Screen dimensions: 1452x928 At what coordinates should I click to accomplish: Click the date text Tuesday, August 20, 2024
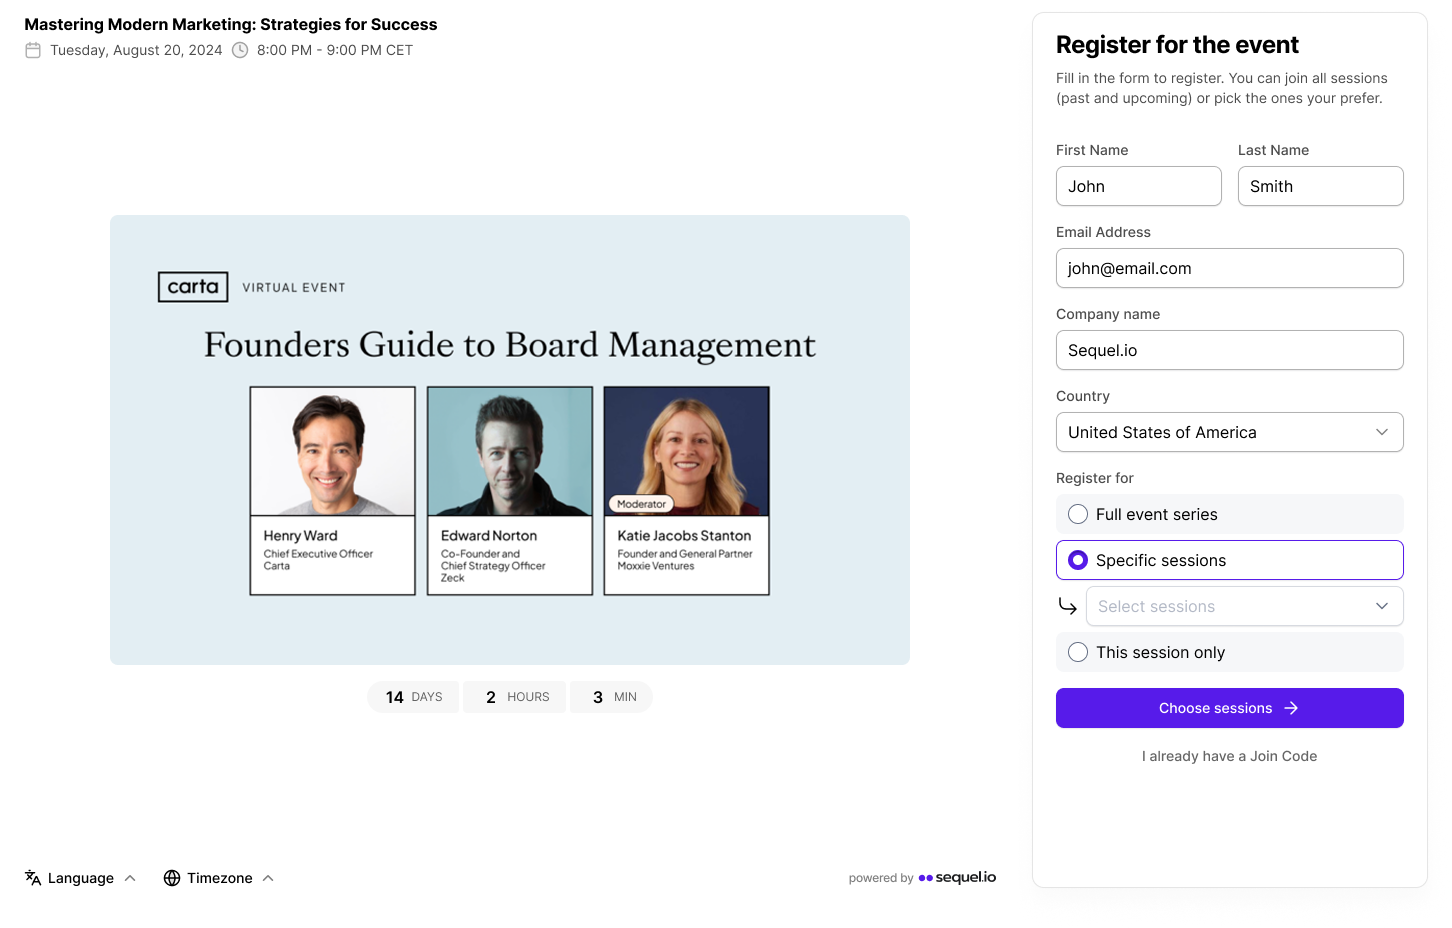coord(136,50)
